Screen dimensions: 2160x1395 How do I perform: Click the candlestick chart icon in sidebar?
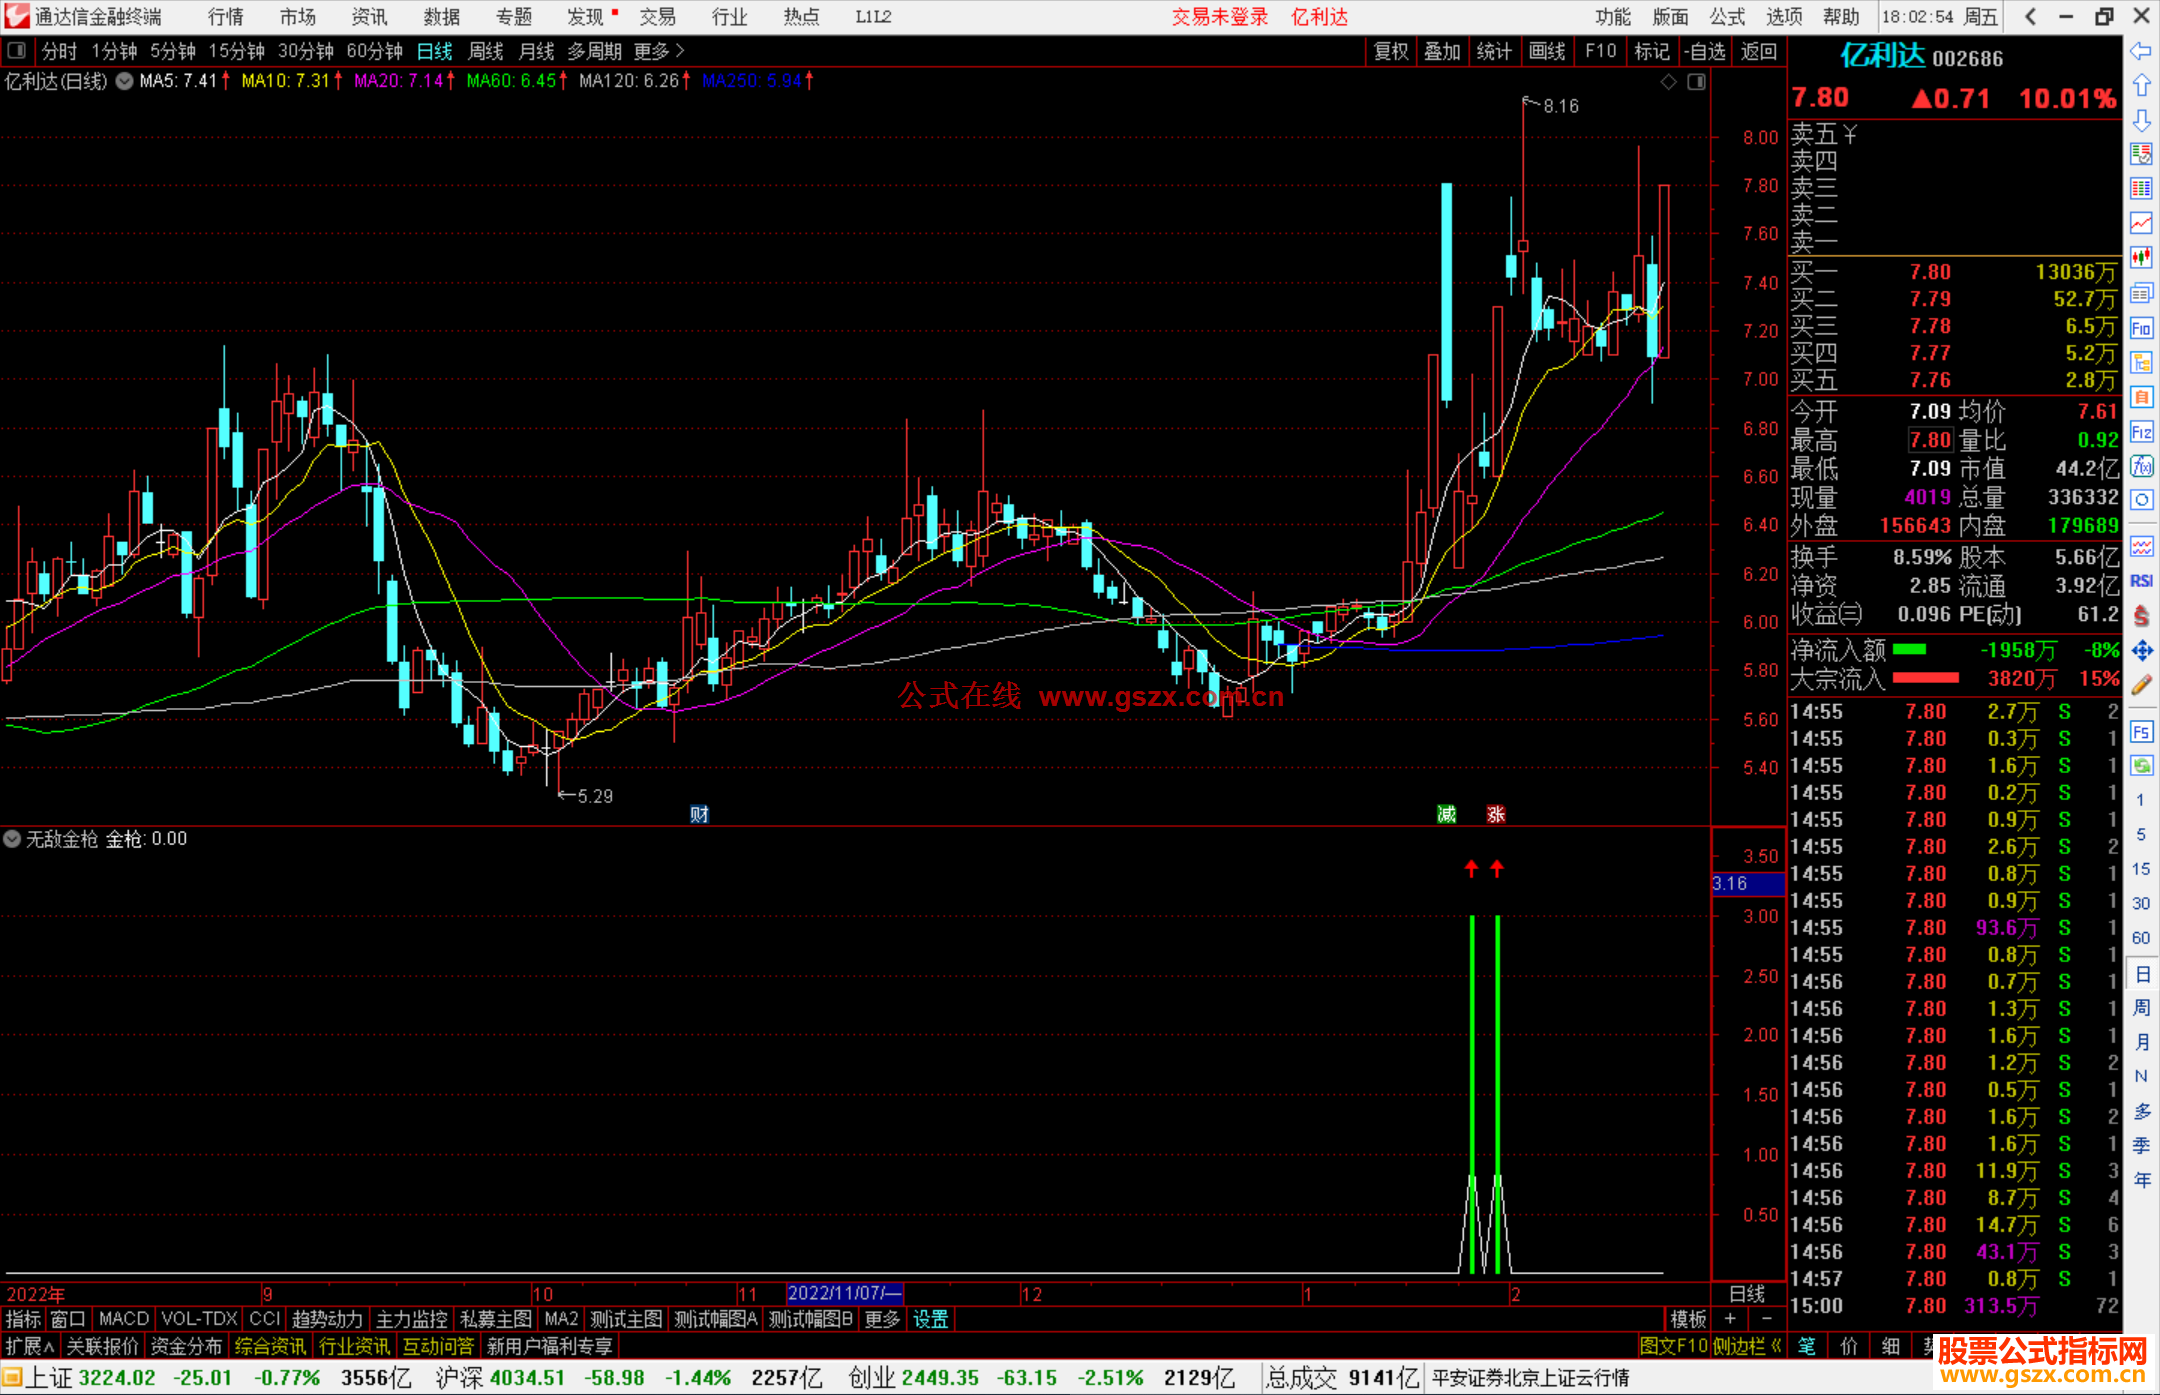[2141, 257]
